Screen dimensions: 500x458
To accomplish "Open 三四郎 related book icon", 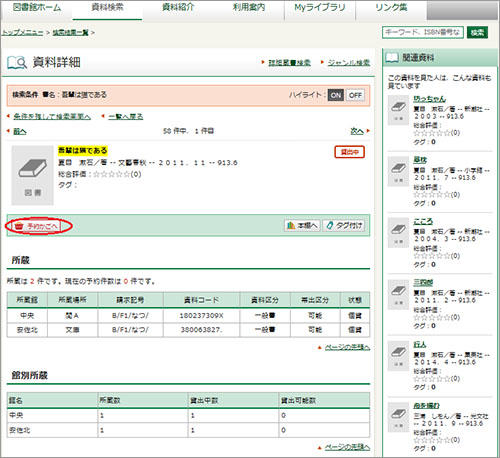I will tap(398, 294).
